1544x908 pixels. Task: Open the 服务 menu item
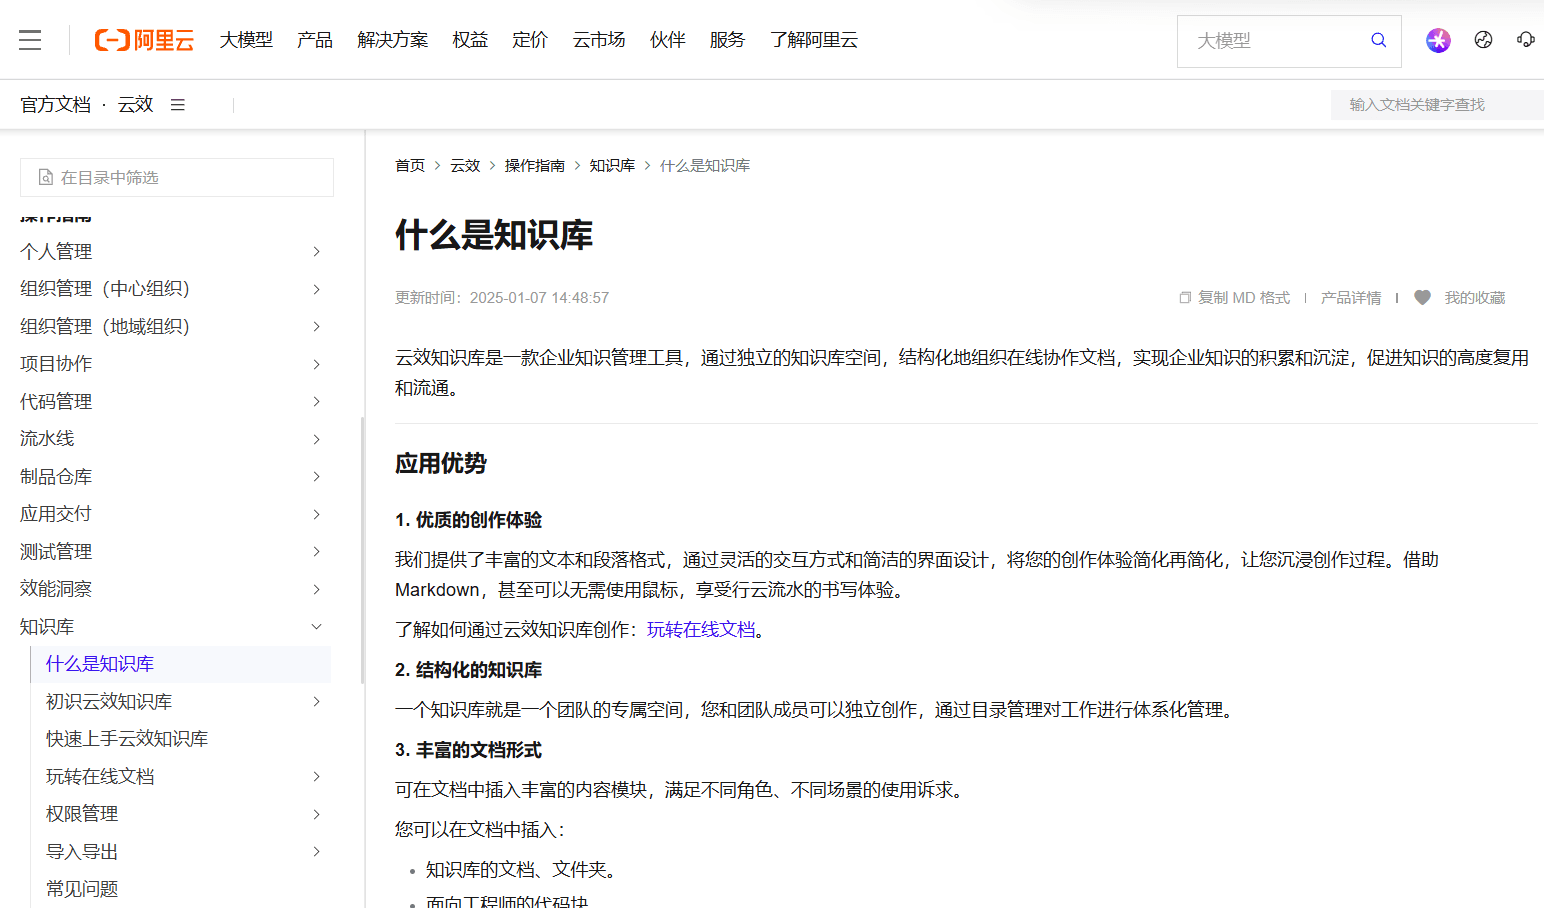coord(727,40)
